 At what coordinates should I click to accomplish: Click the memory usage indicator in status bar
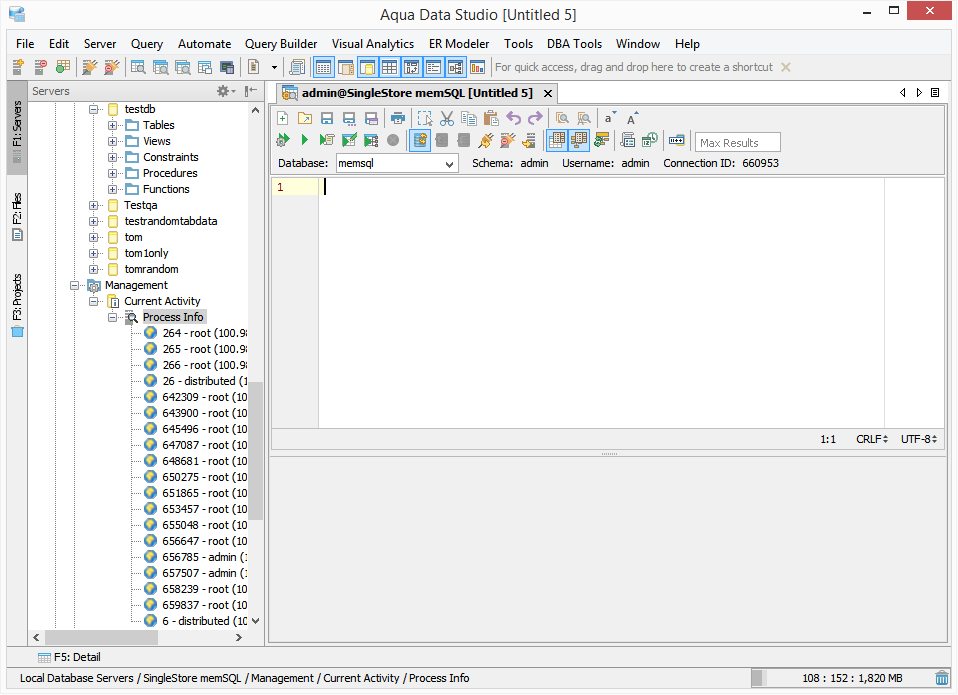pos(841,679)
